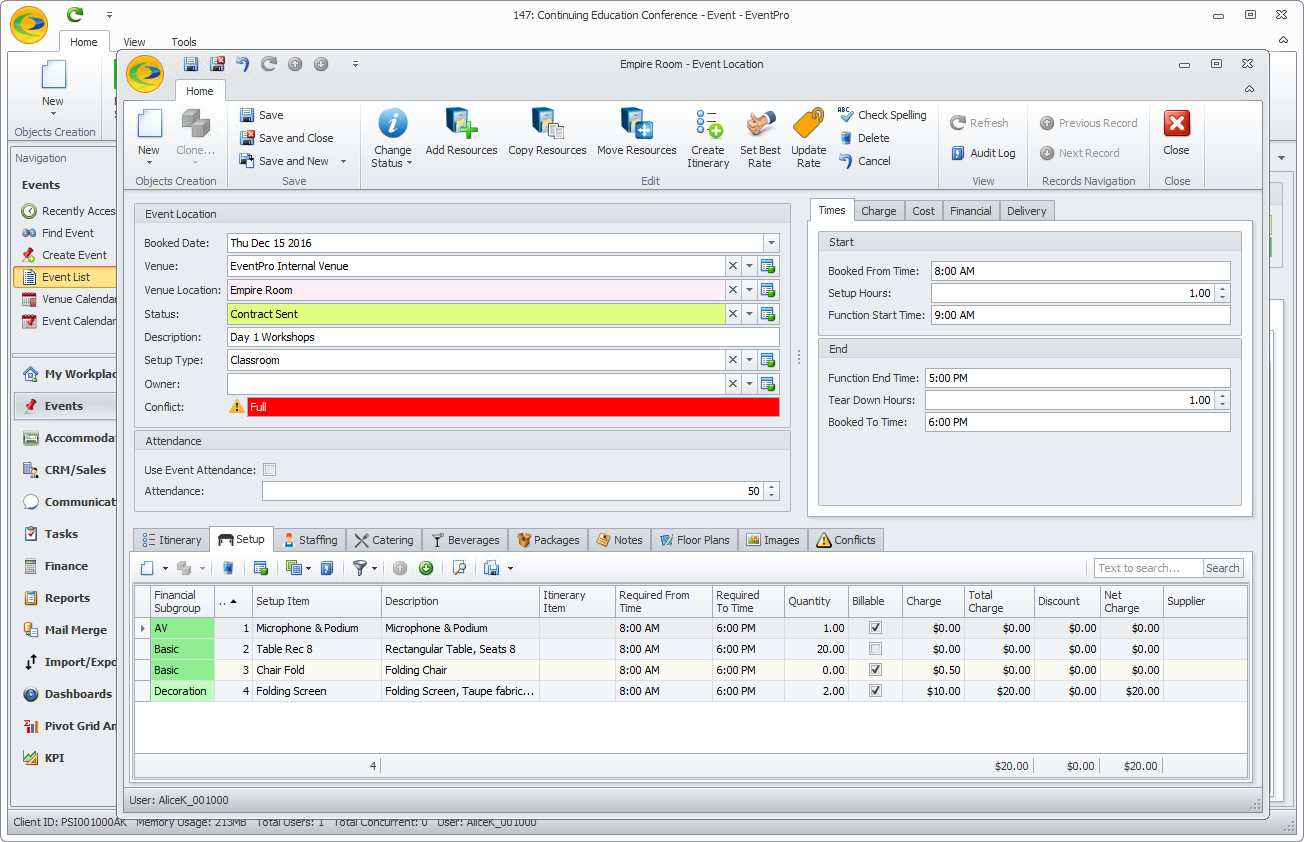Click Check Spelling in the ribbon
This screenshot has width=1304, height=842.
881,115
